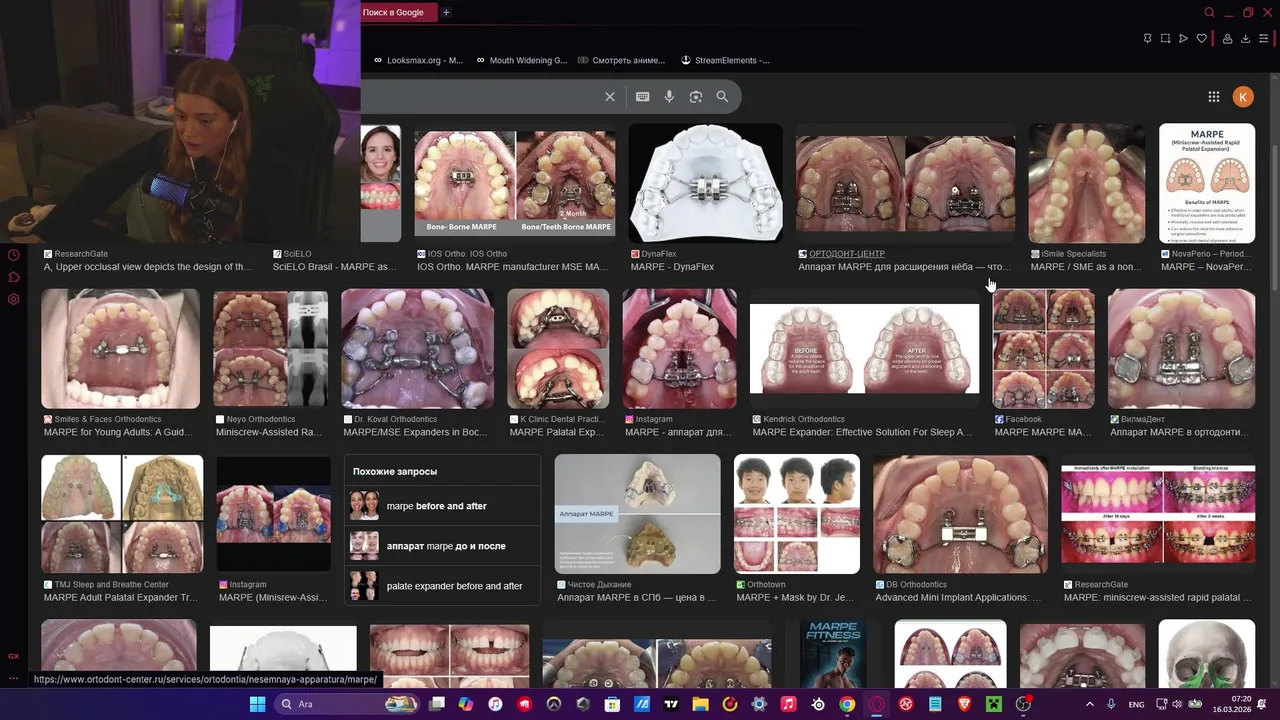The image size is (1280, 720).
Task: Open K Clinic Dental Practice image
Action: 558,349
